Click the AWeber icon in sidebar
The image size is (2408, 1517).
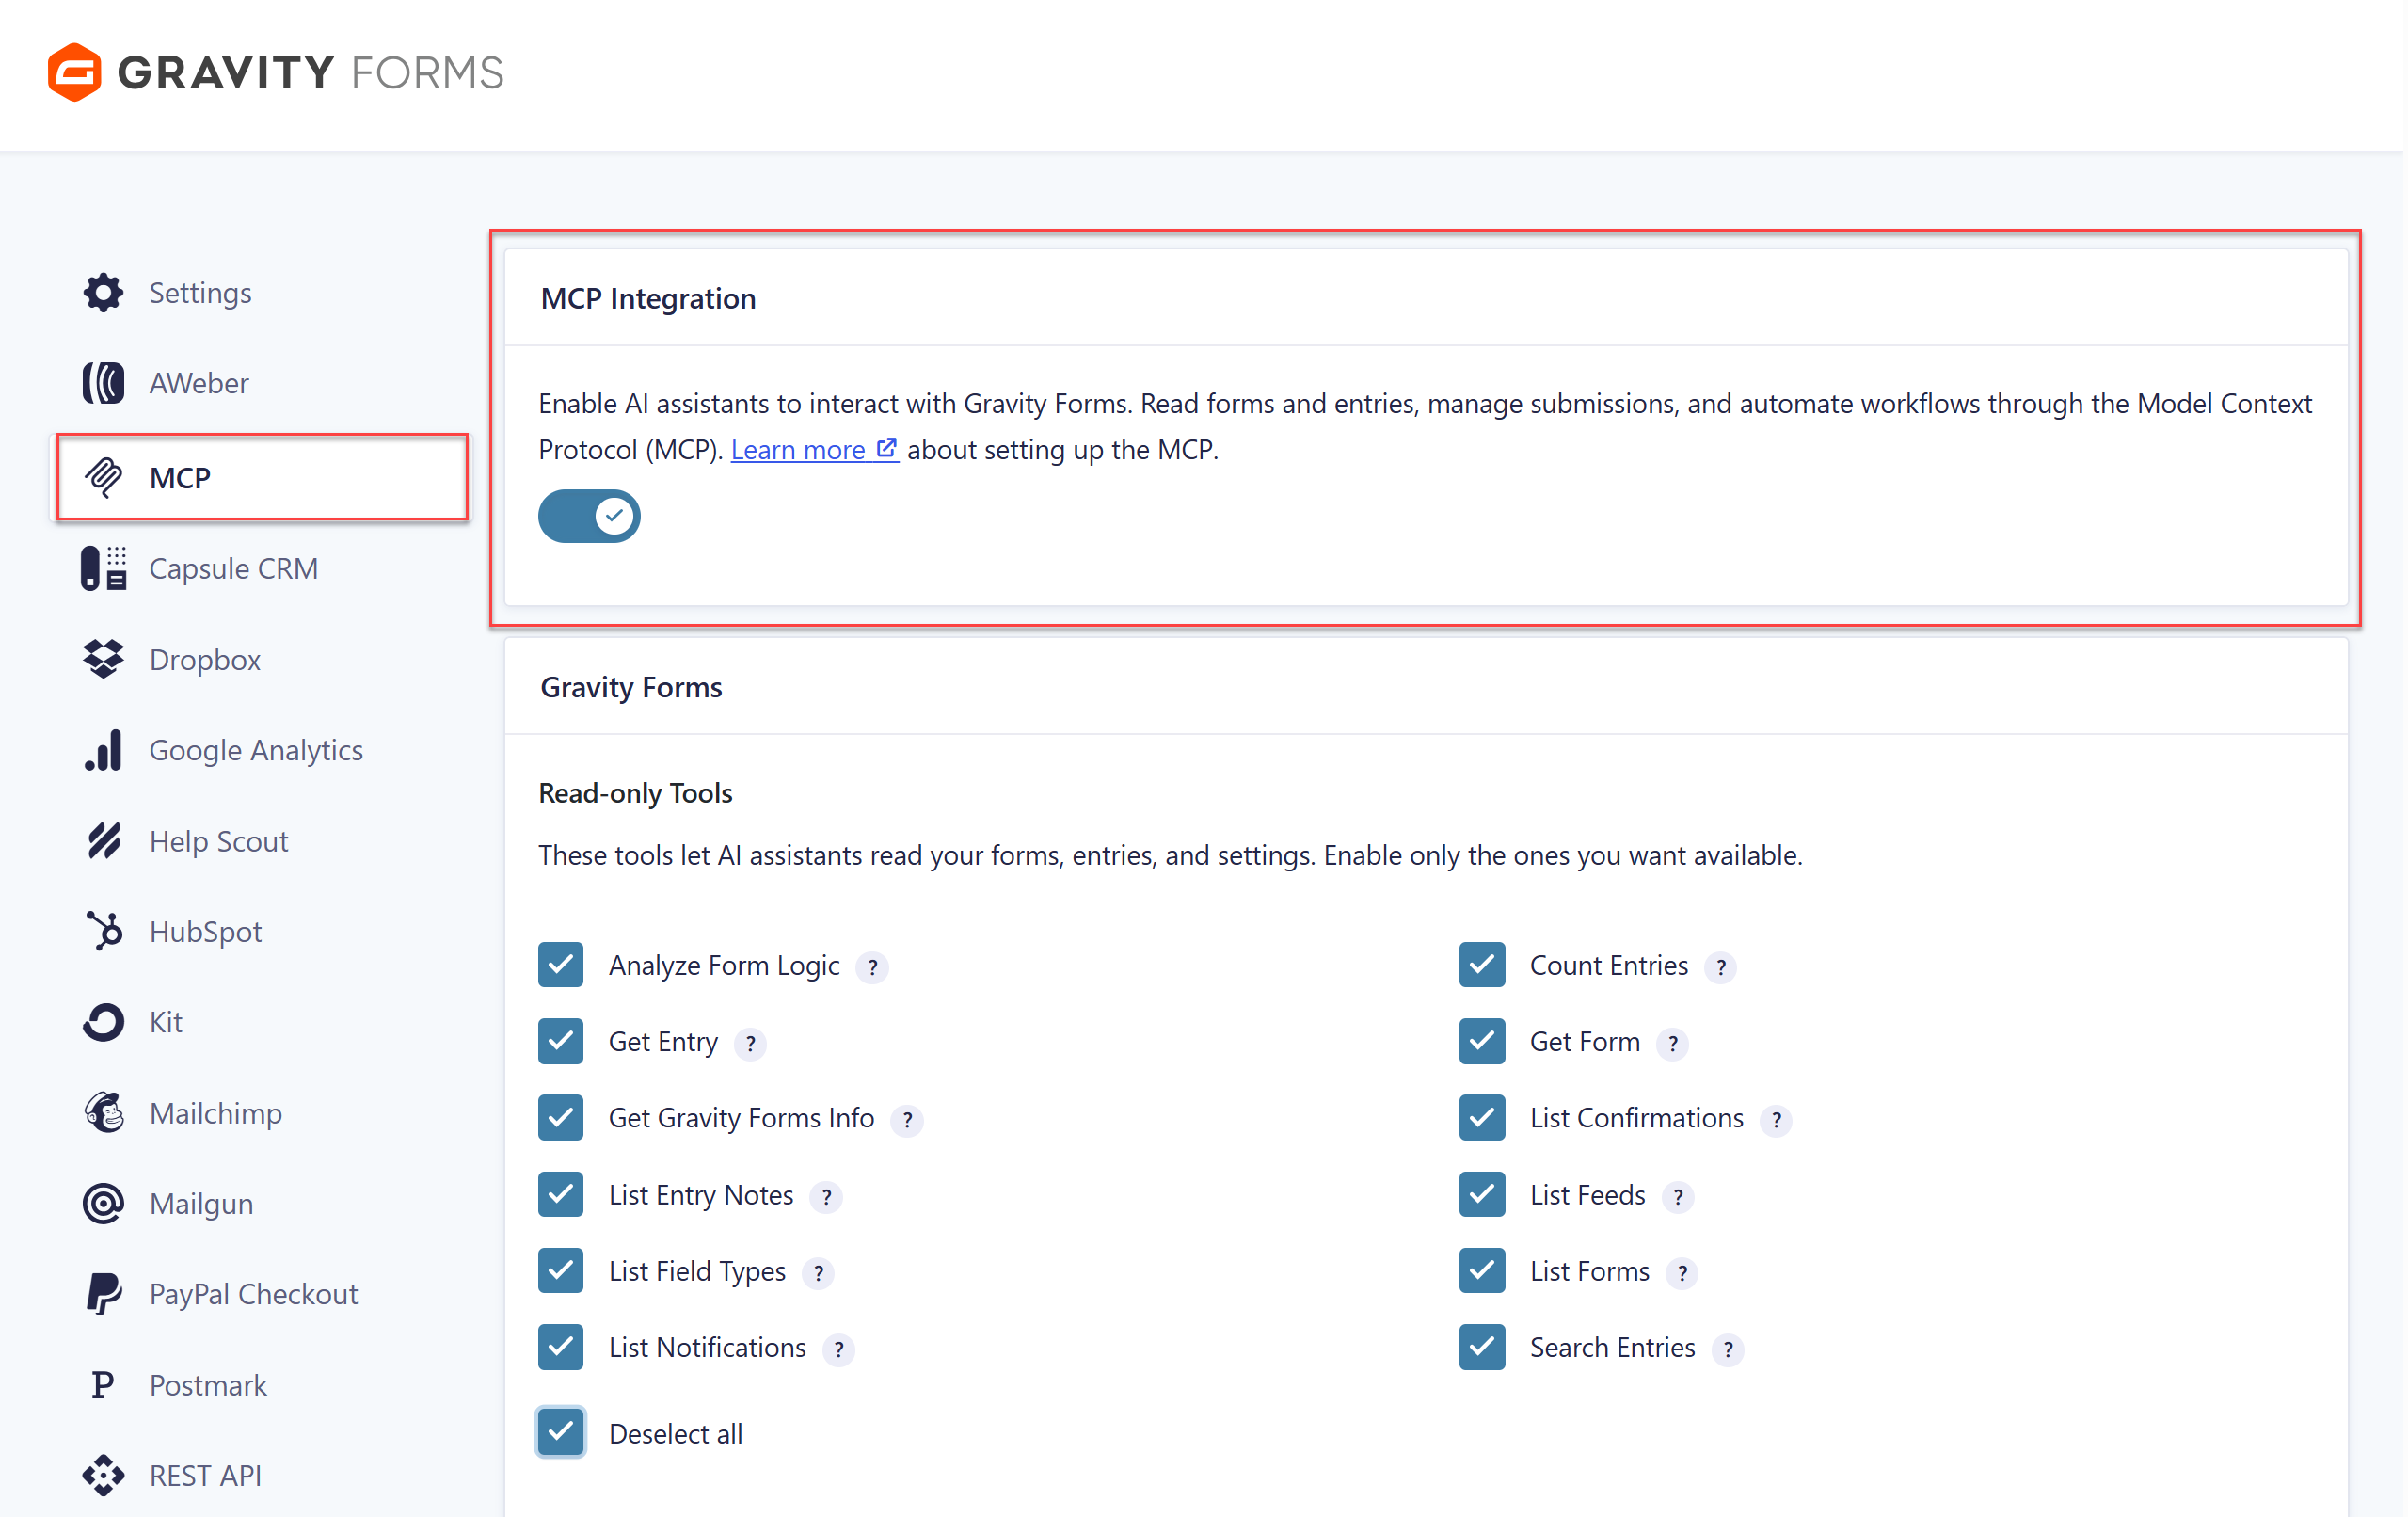(103, 383)
